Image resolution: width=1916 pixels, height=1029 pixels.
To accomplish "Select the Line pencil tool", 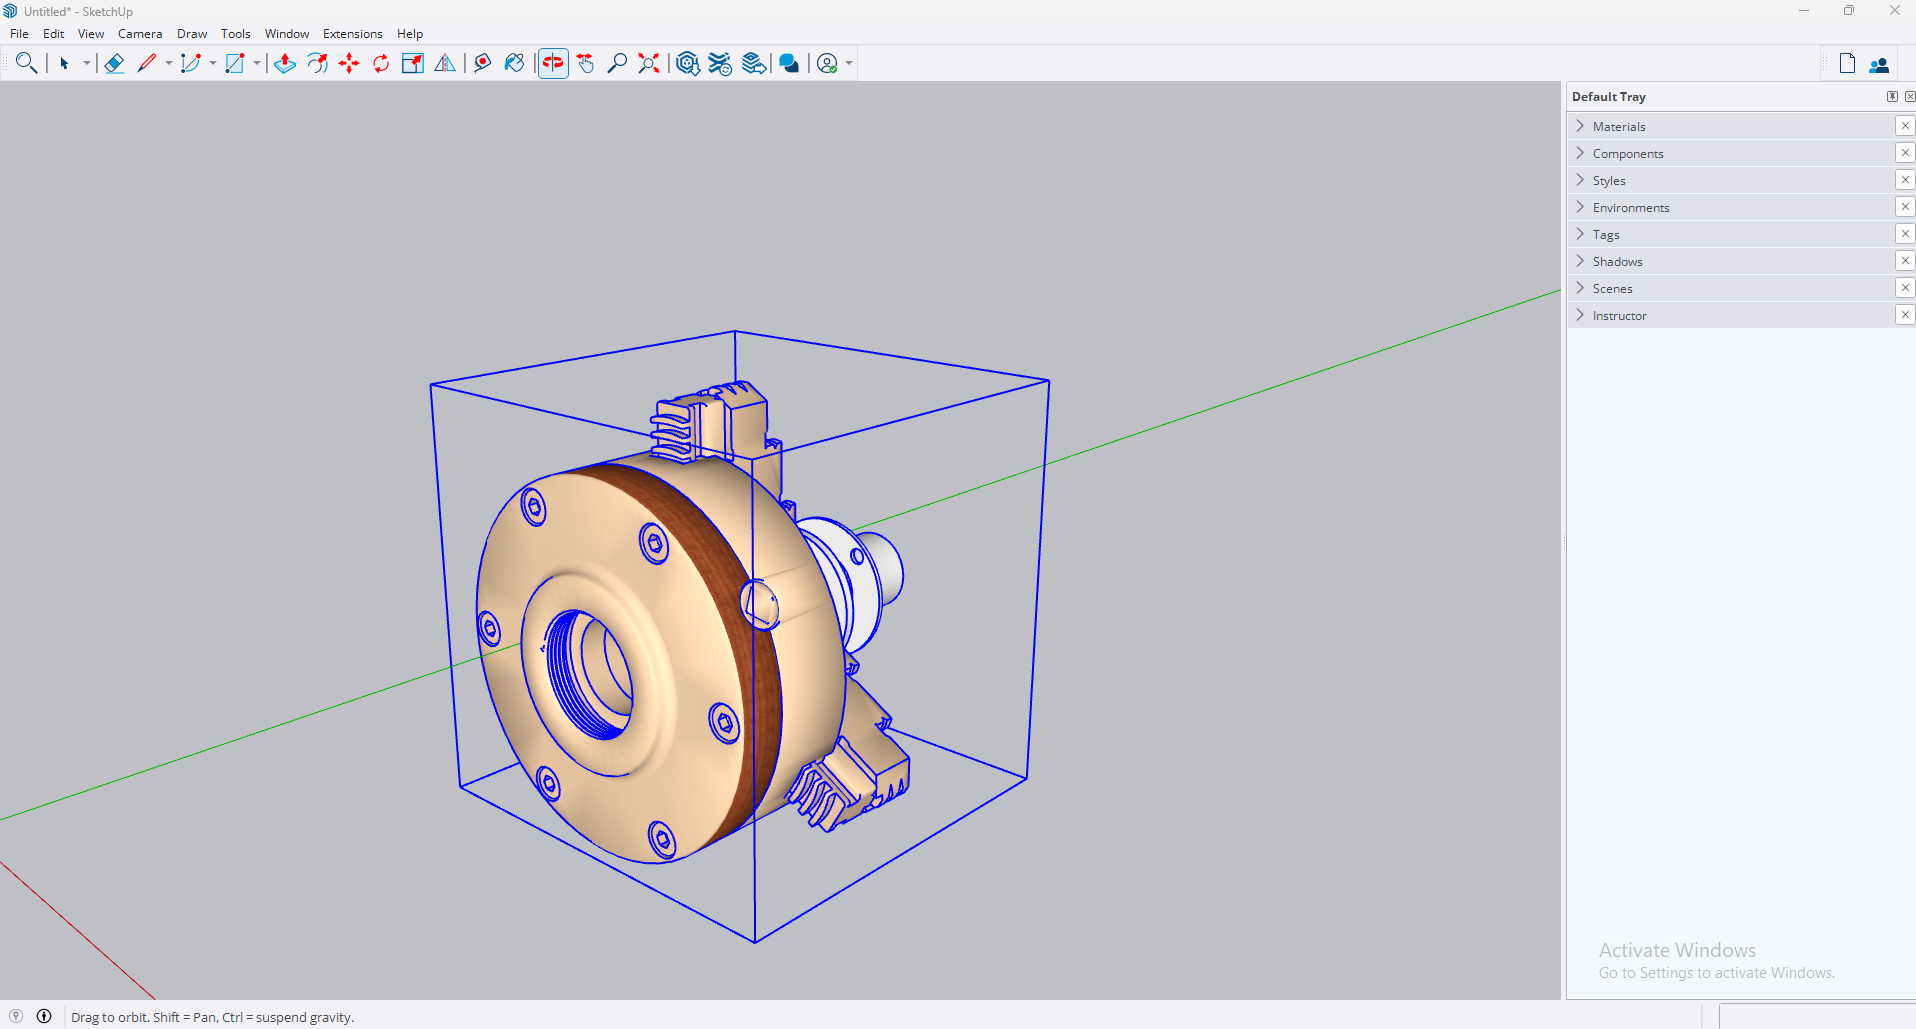I will click(x=147, y=63).
